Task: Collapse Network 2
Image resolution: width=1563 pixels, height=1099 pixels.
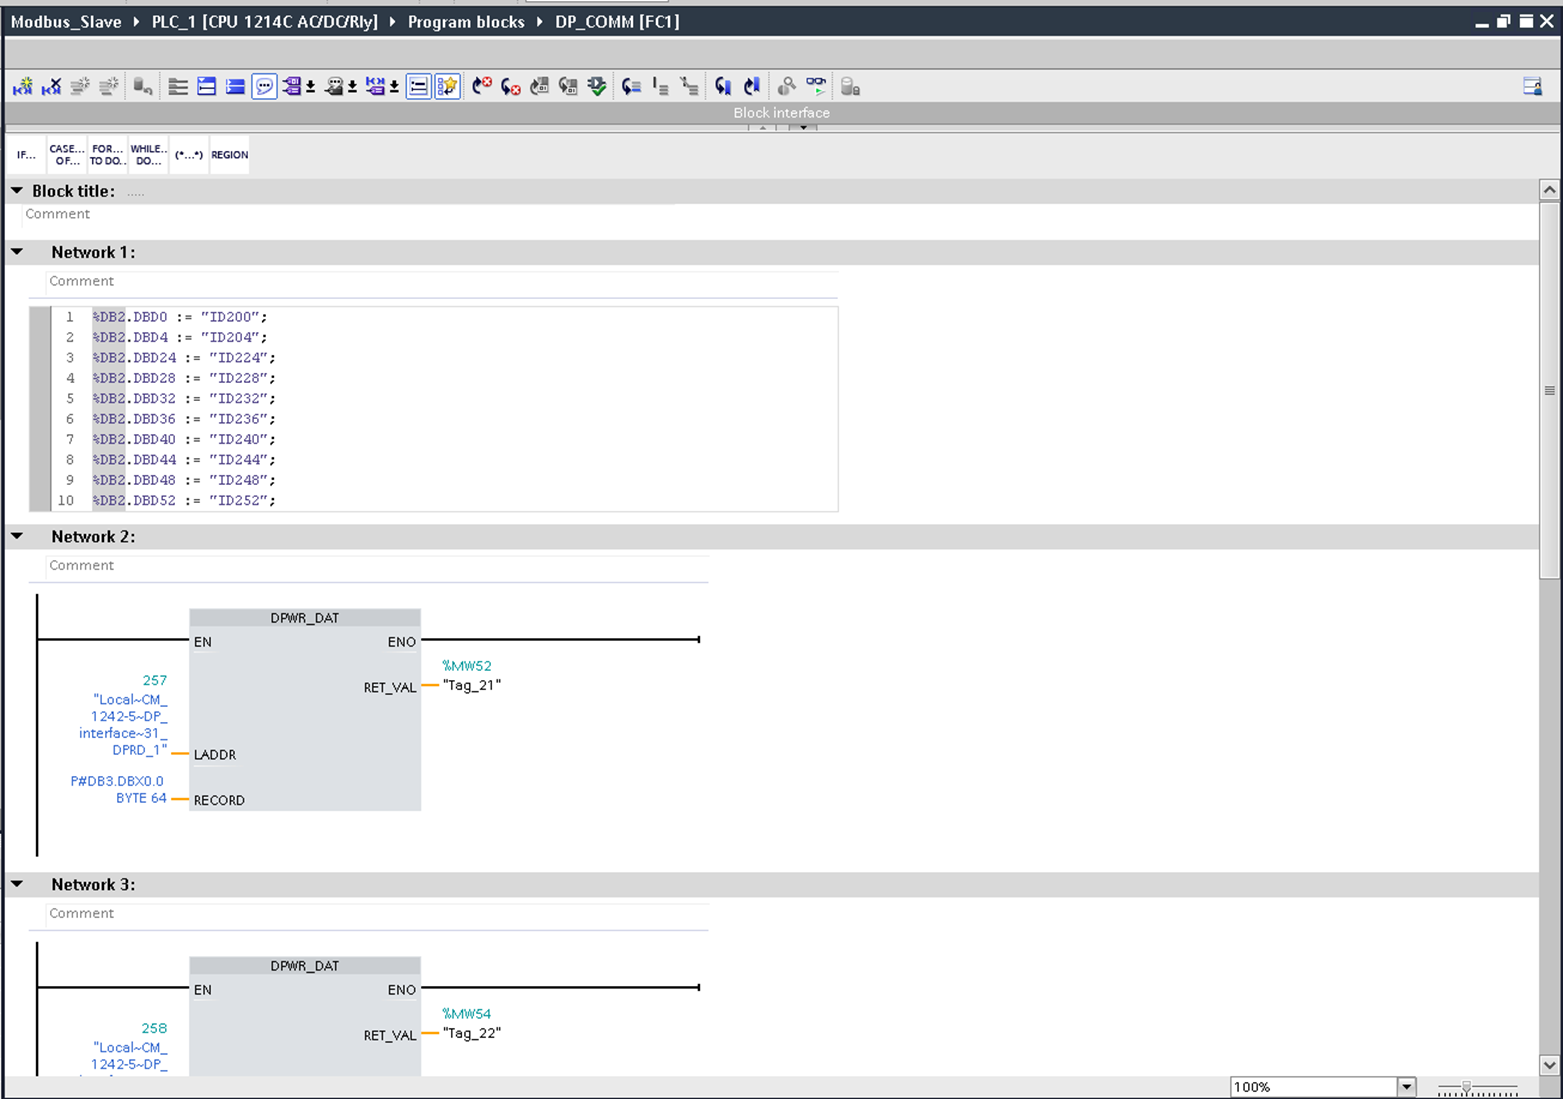Action: pyautogui.click(x=17, y=536)
